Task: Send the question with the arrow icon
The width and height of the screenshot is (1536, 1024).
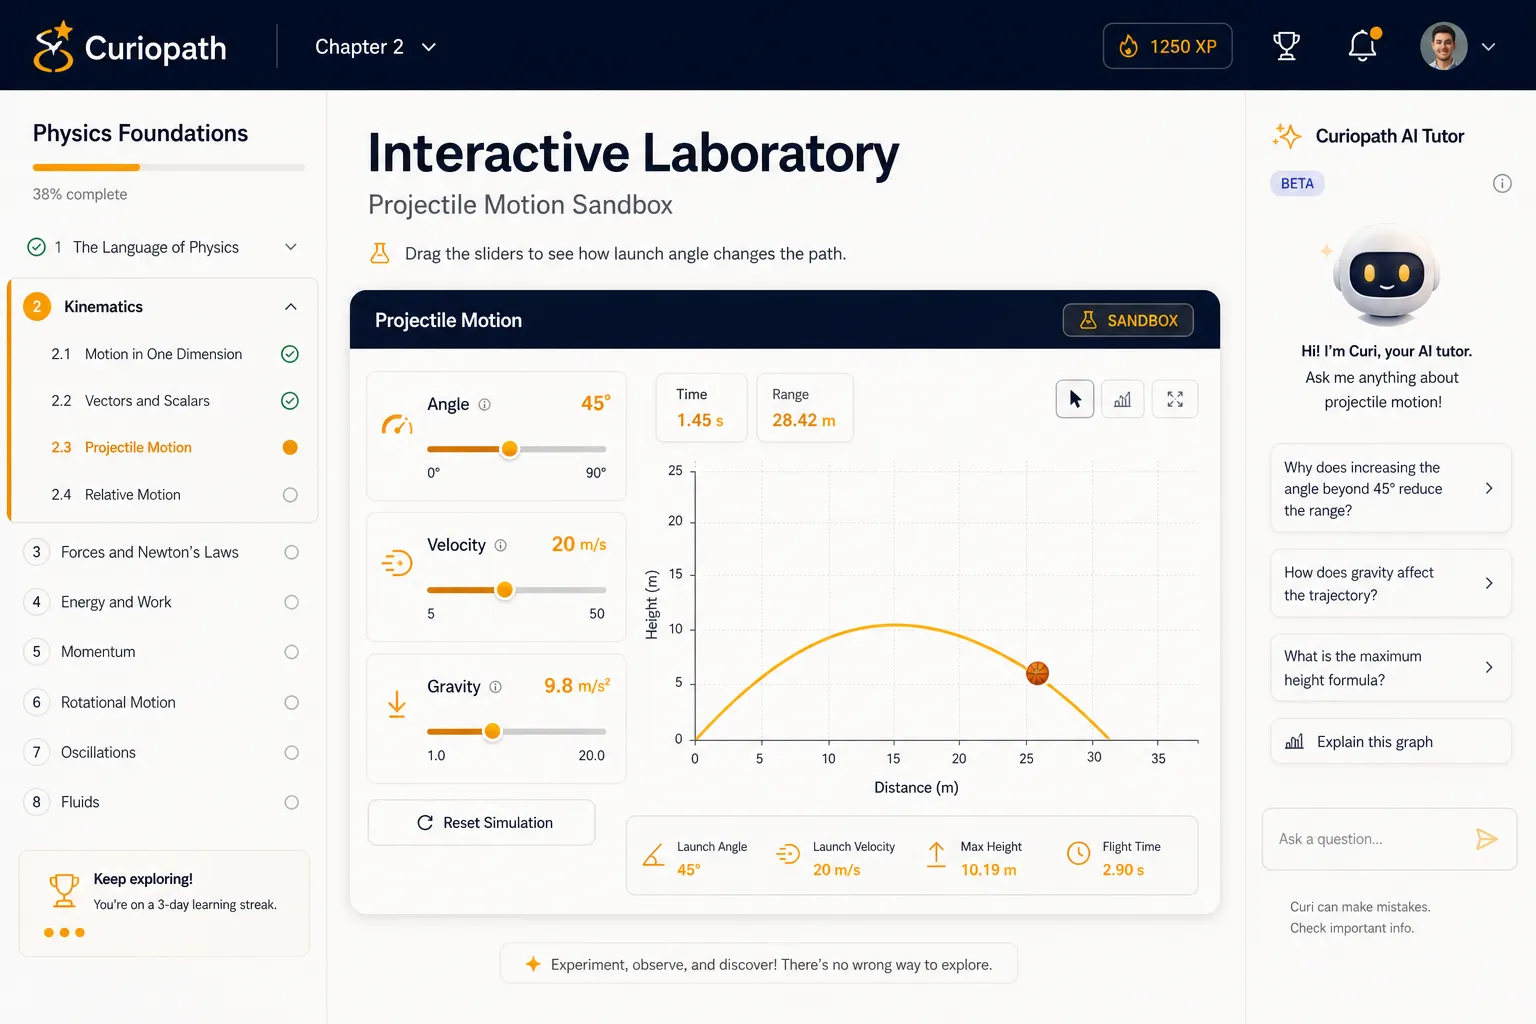Action: (1487, 839)
